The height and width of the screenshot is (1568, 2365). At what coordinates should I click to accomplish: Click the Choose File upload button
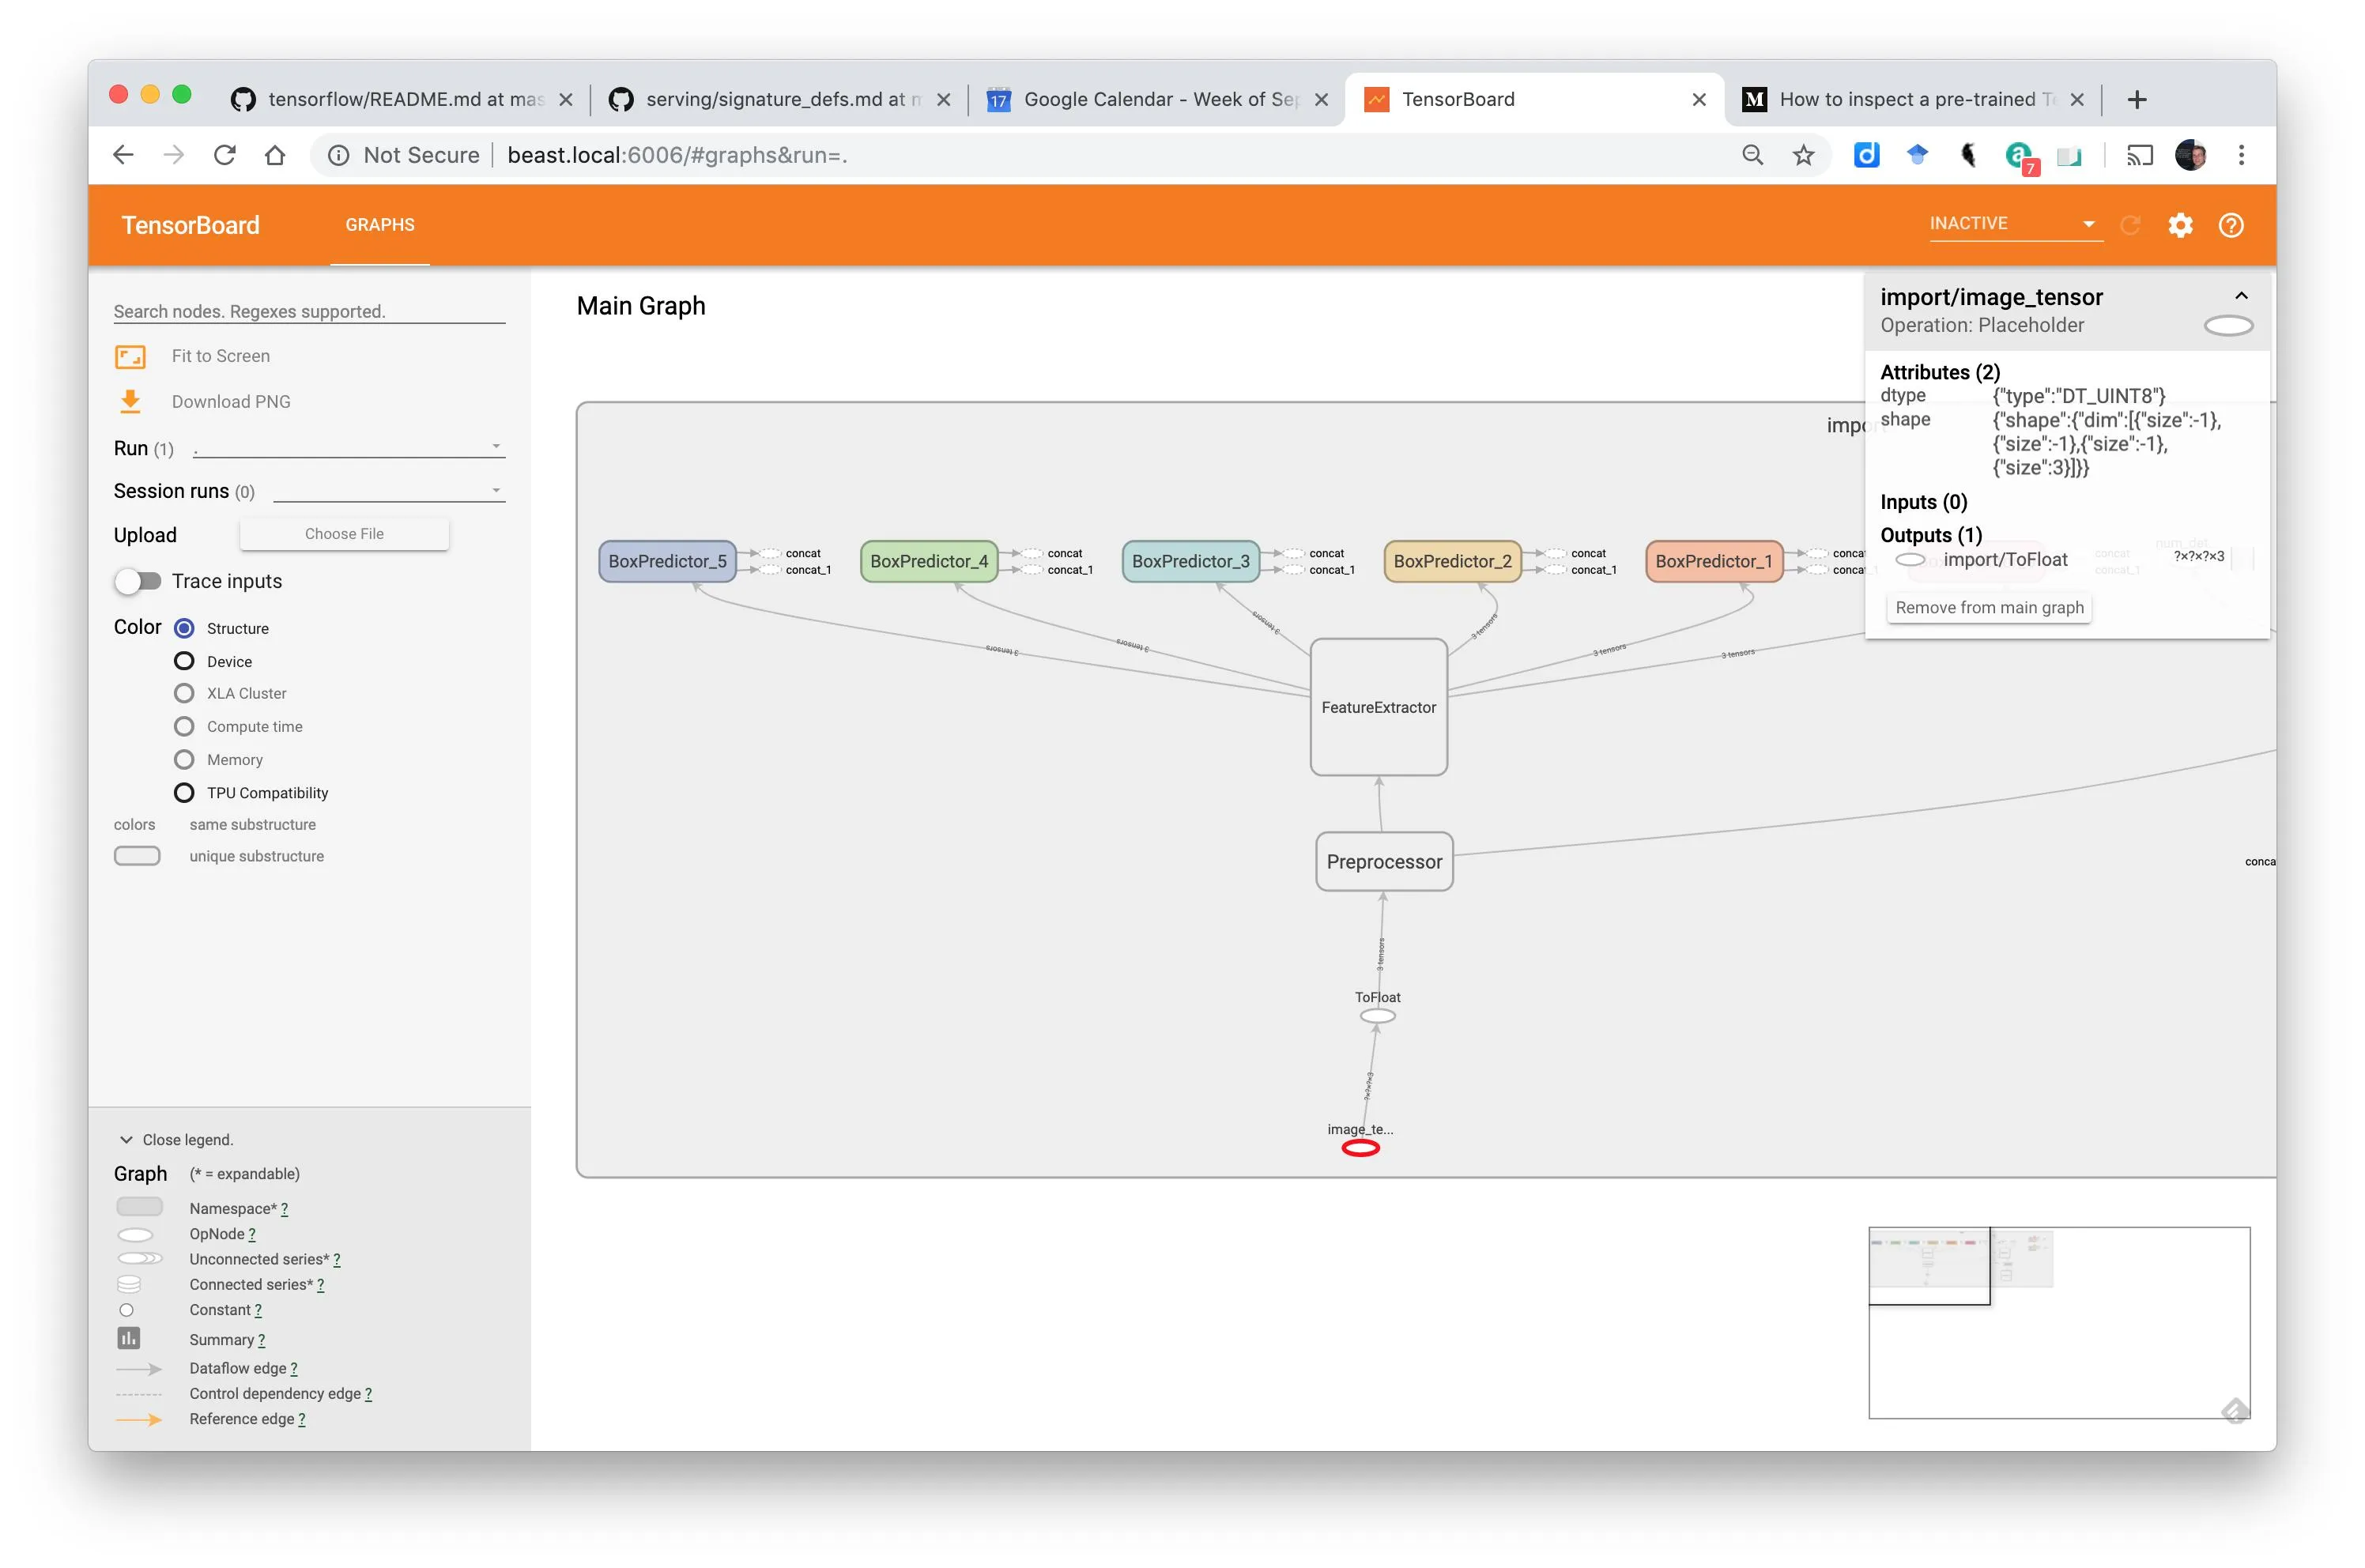pyautogui.click(x=344, y=534)
